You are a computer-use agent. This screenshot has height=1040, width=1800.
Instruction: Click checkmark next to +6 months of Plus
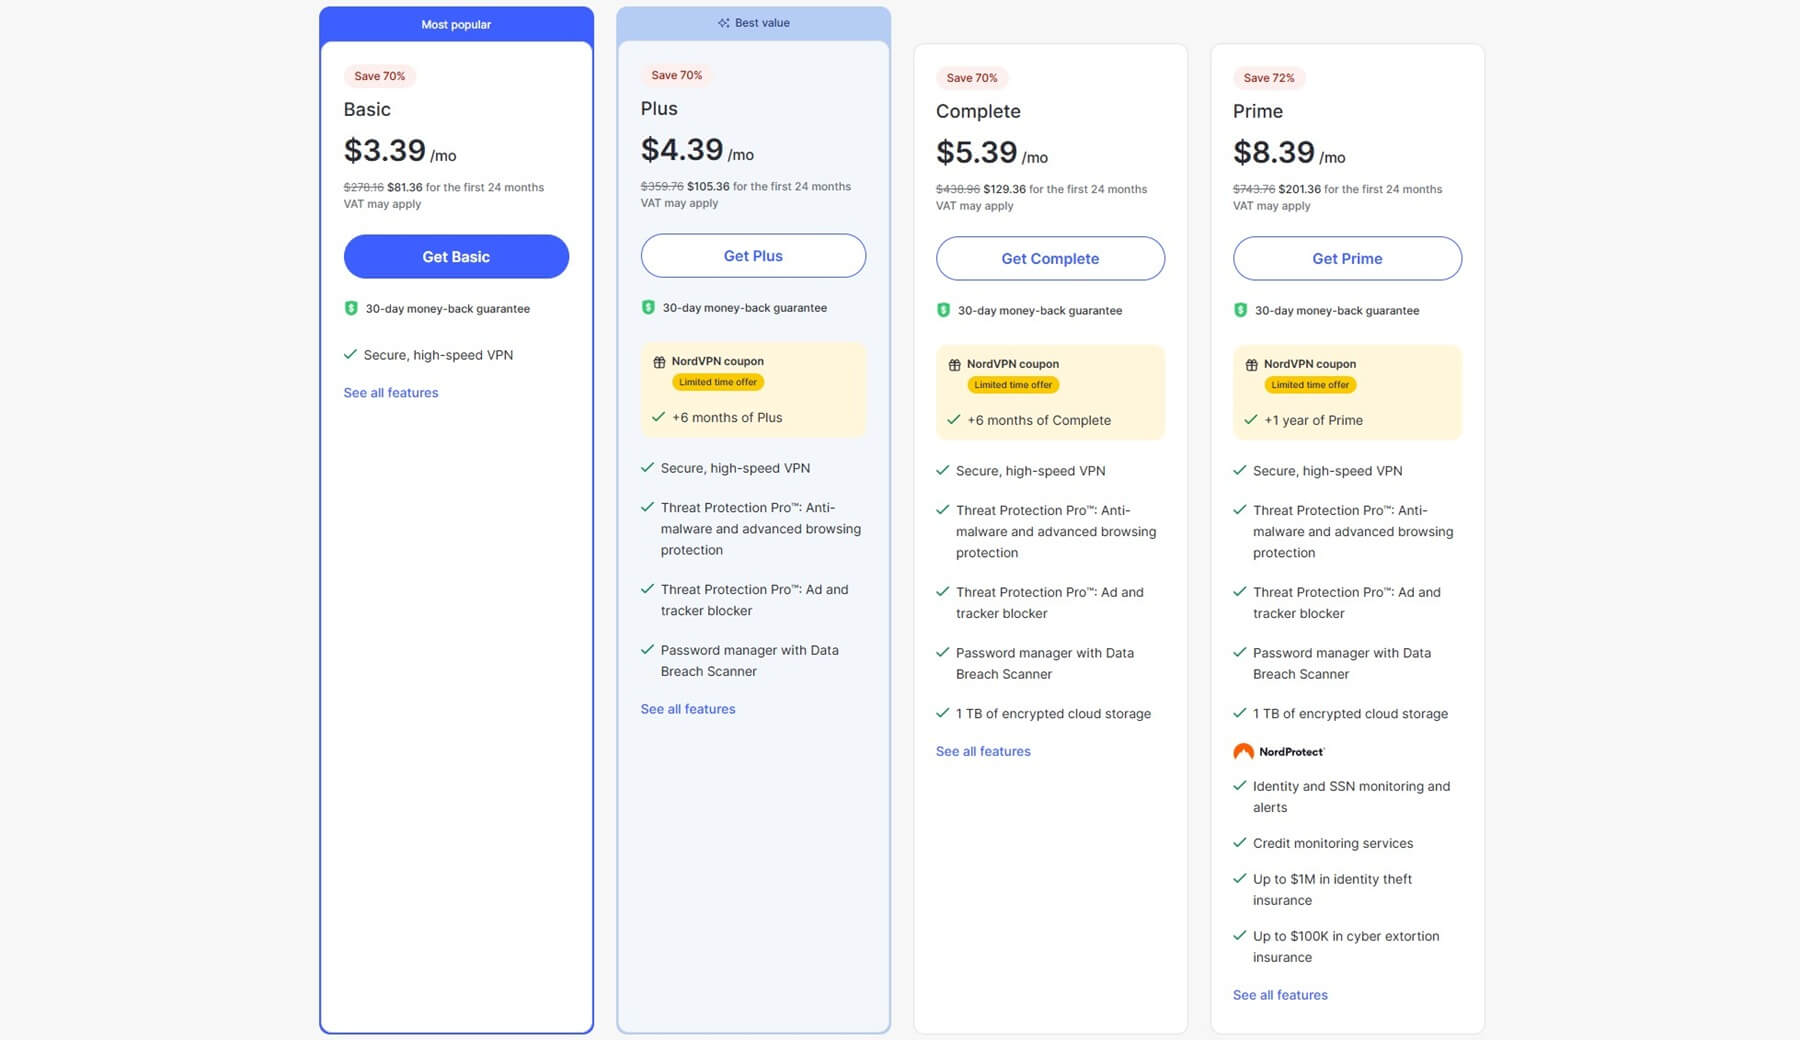point(658,417)
